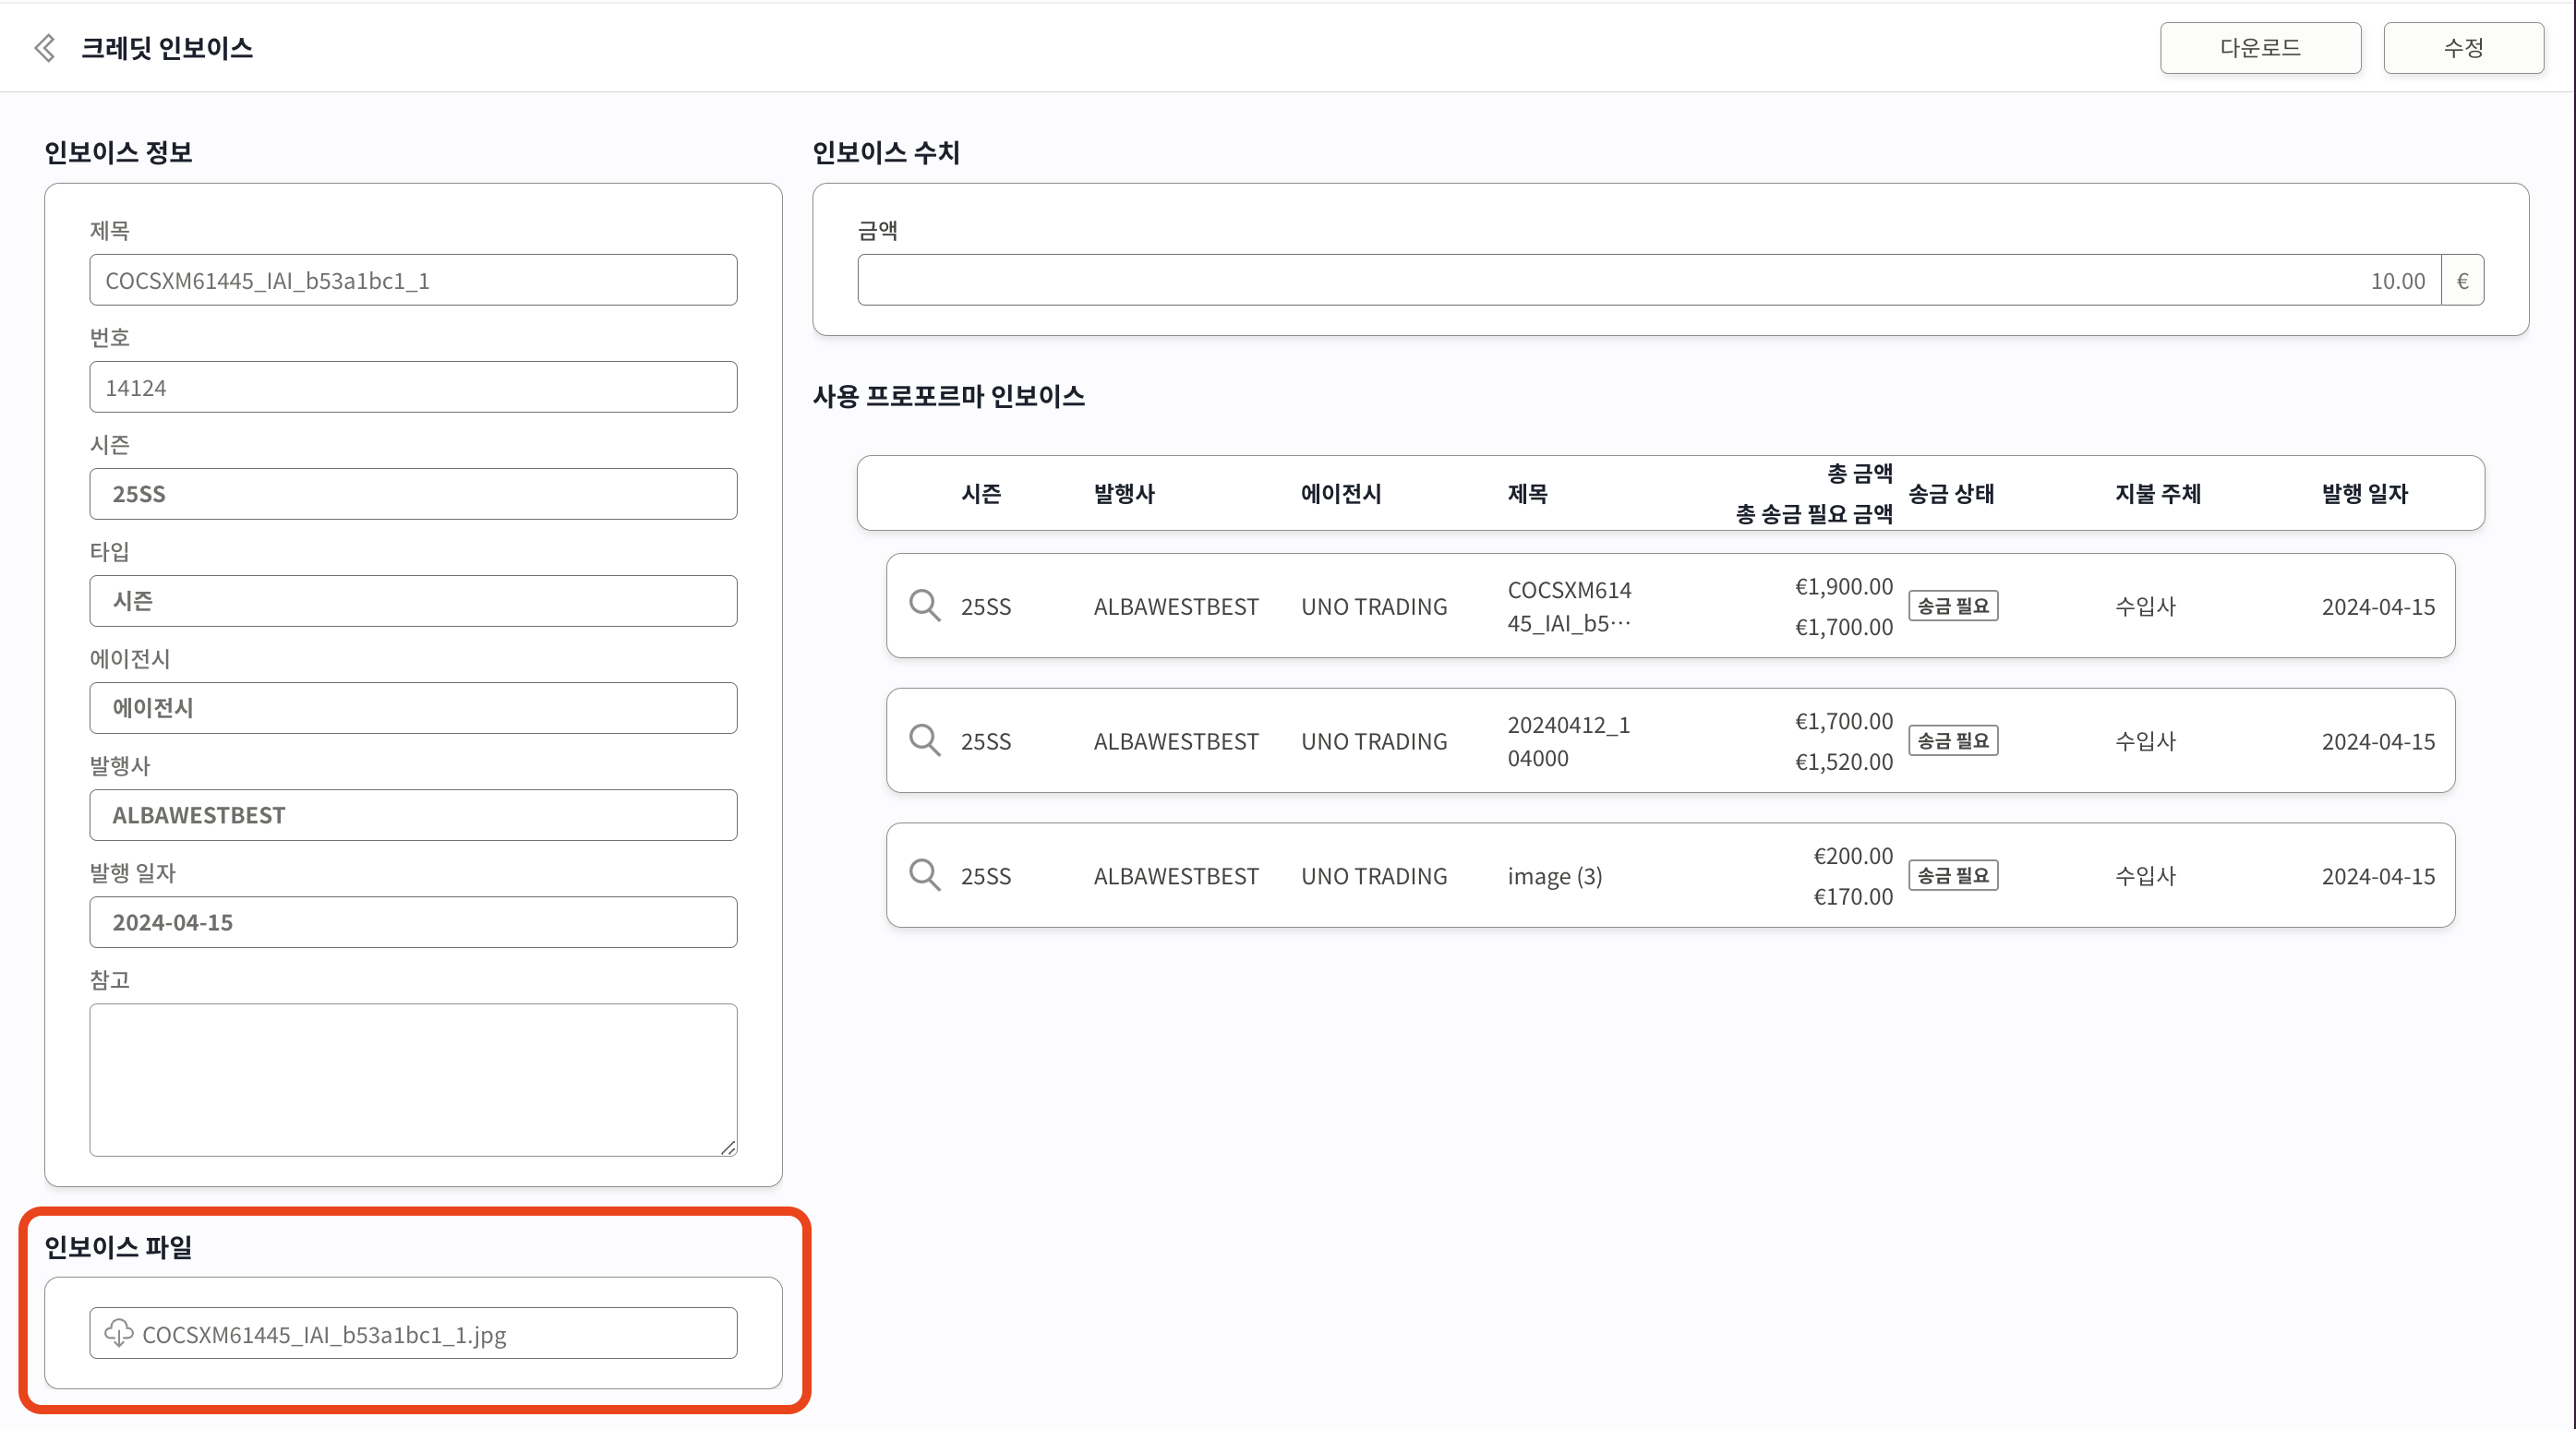Click 송금 필요 badge on €200.00 row
Screen dimensions: 2576x1429
pos(1953,876)
